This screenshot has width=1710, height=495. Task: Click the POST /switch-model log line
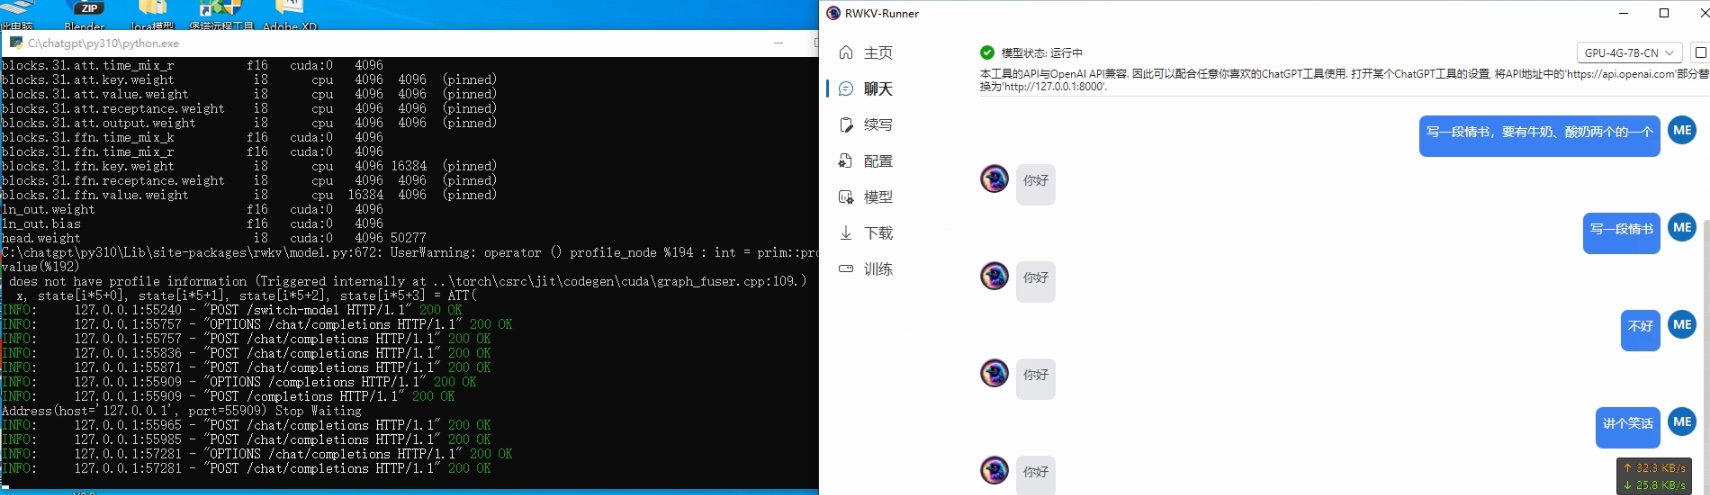232,310
